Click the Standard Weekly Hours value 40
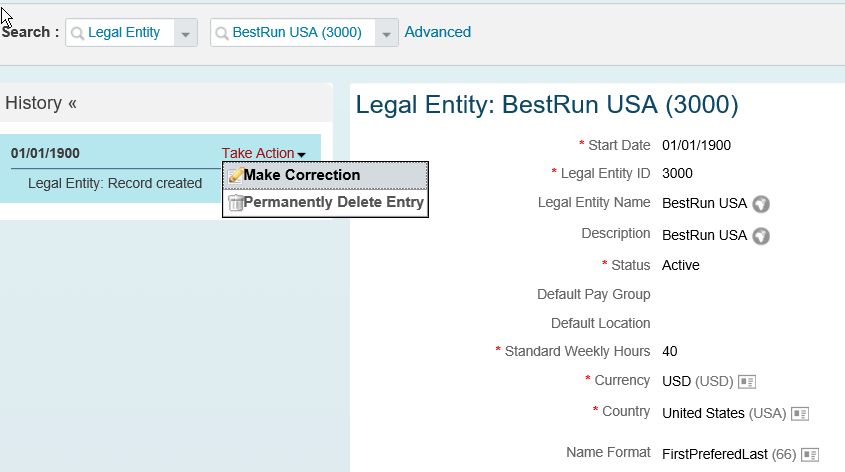Viewport: 845px width, 472px height. 670,352
